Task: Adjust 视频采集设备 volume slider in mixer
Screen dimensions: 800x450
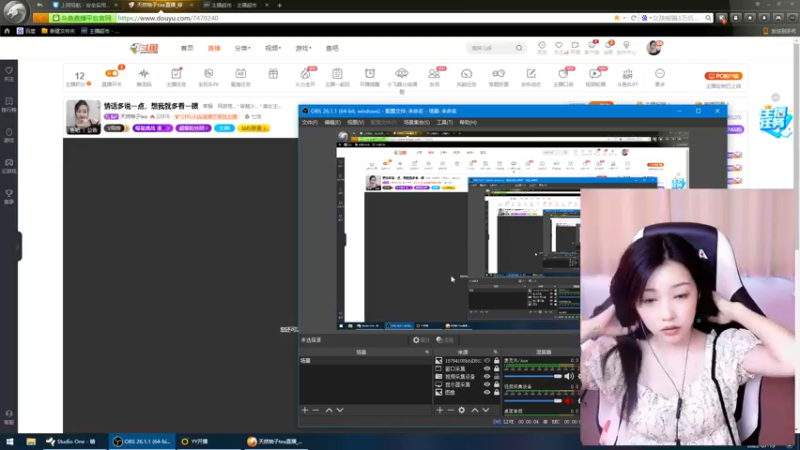Action: pos(533,401)
